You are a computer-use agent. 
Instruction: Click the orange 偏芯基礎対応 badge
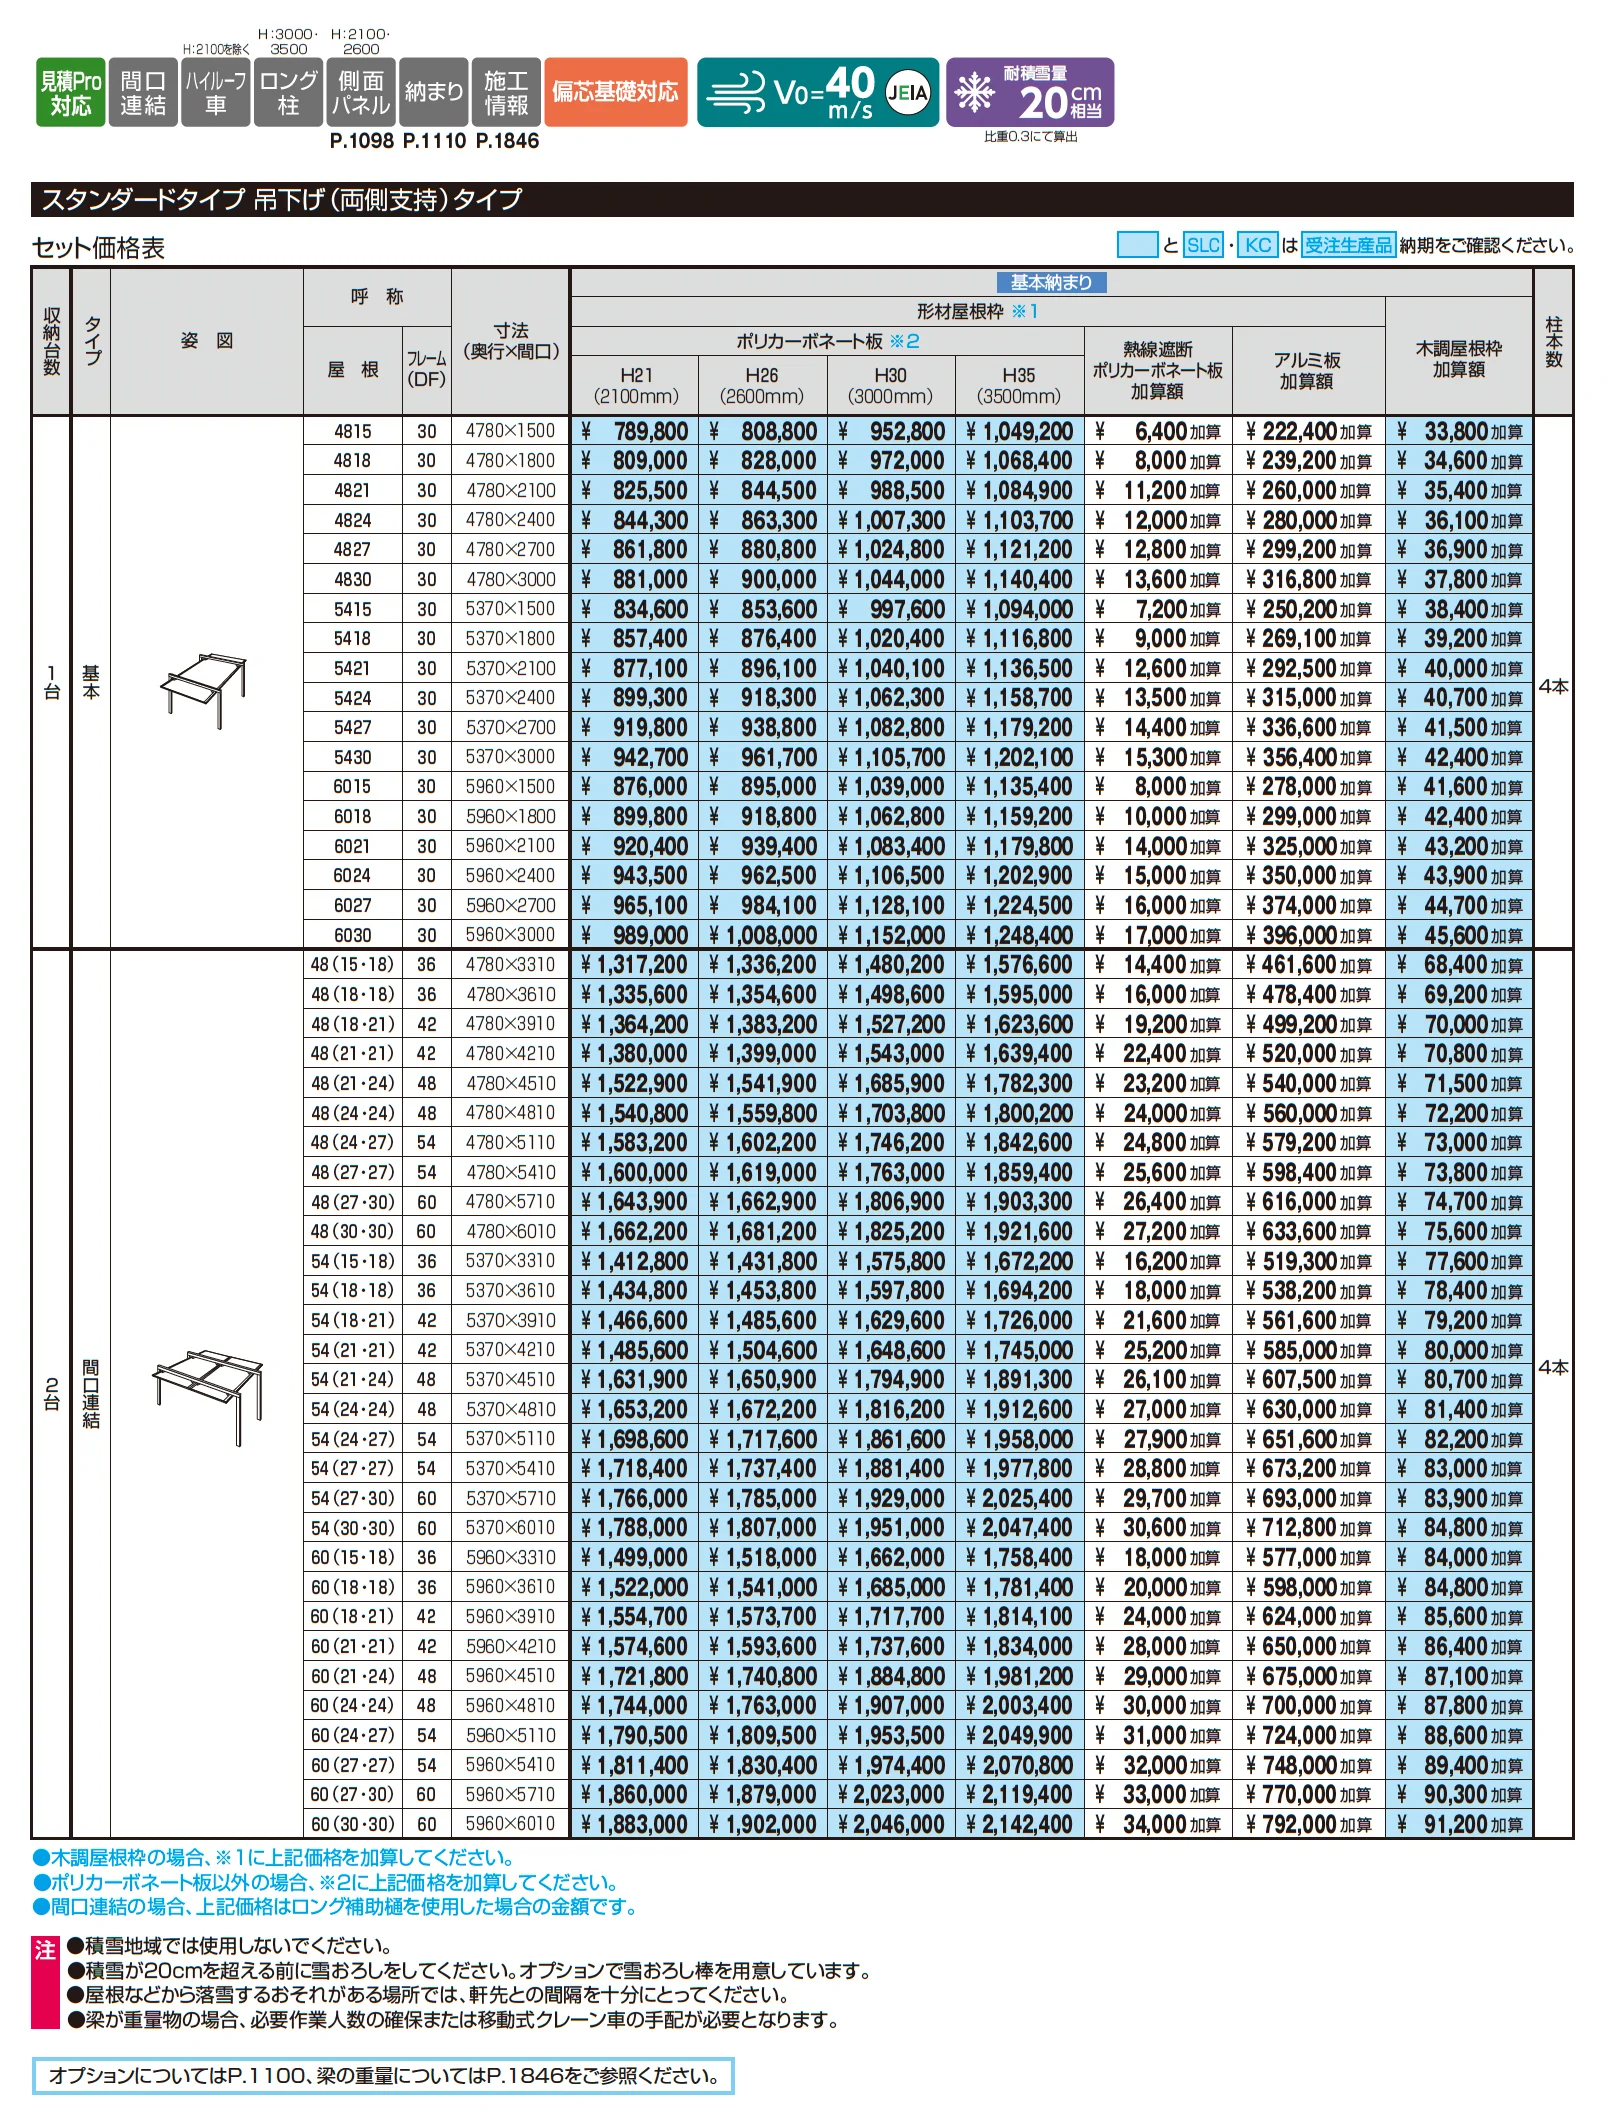click(616, 93)
